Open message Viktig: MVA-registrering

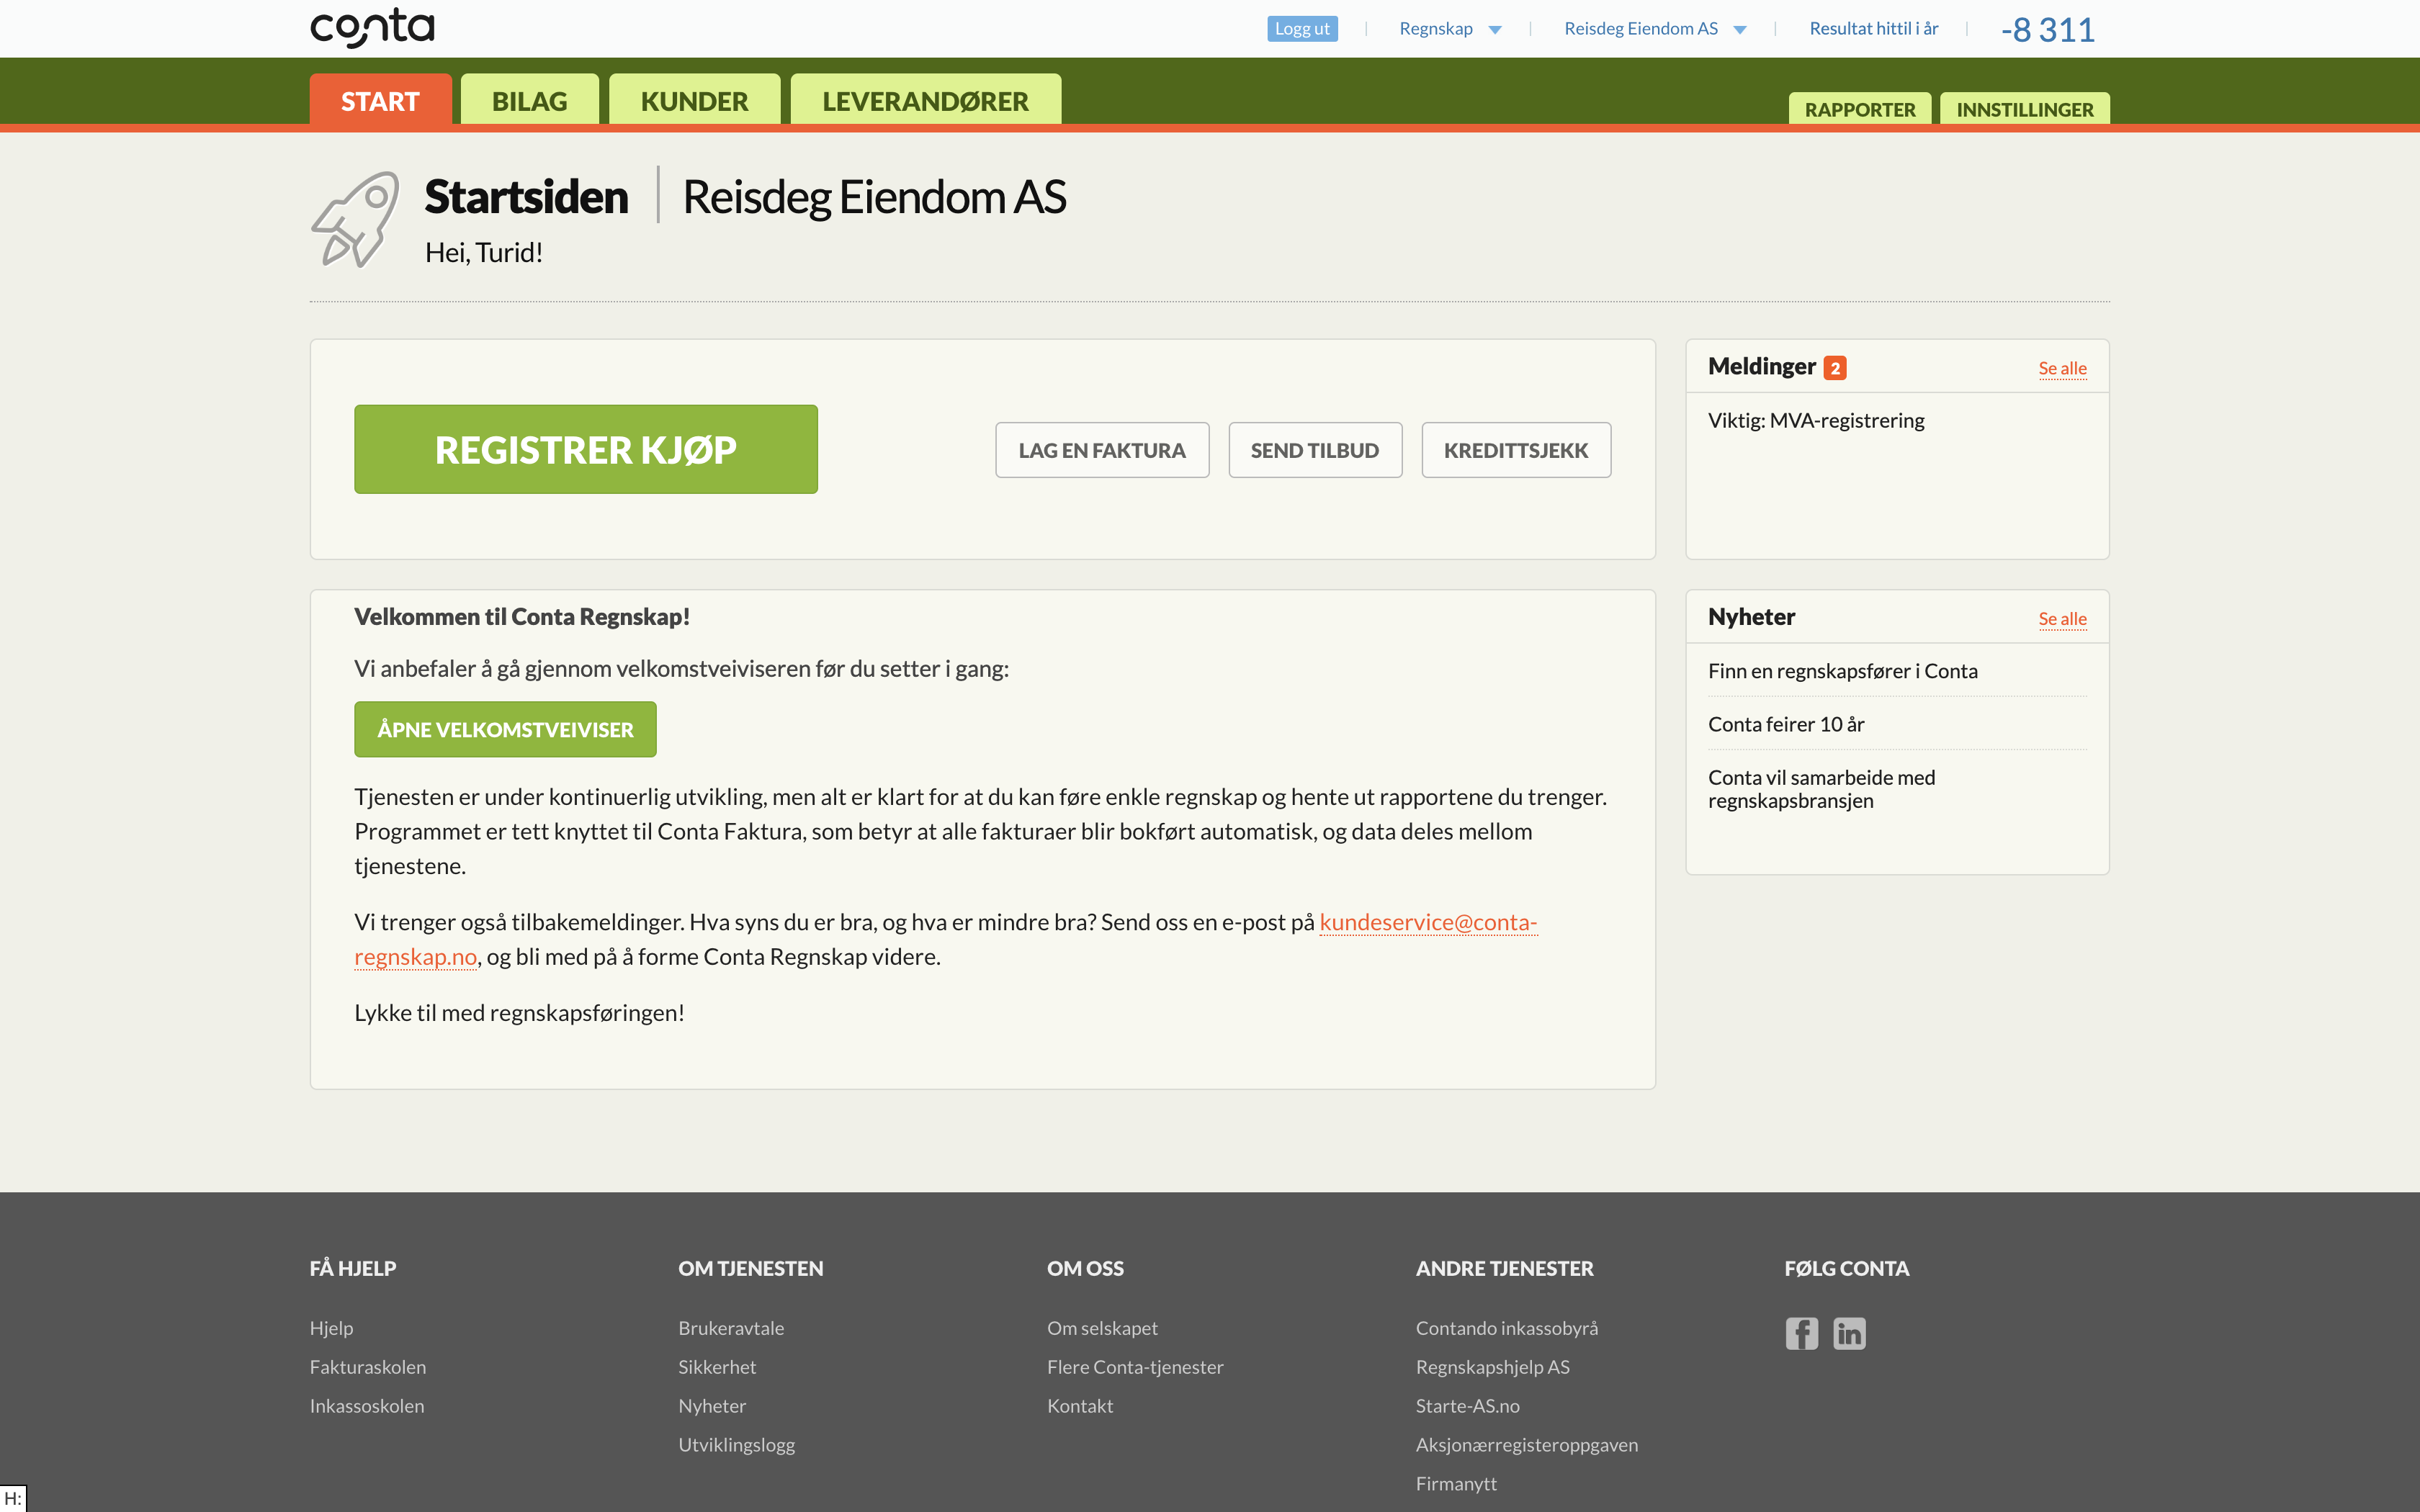1816,420
